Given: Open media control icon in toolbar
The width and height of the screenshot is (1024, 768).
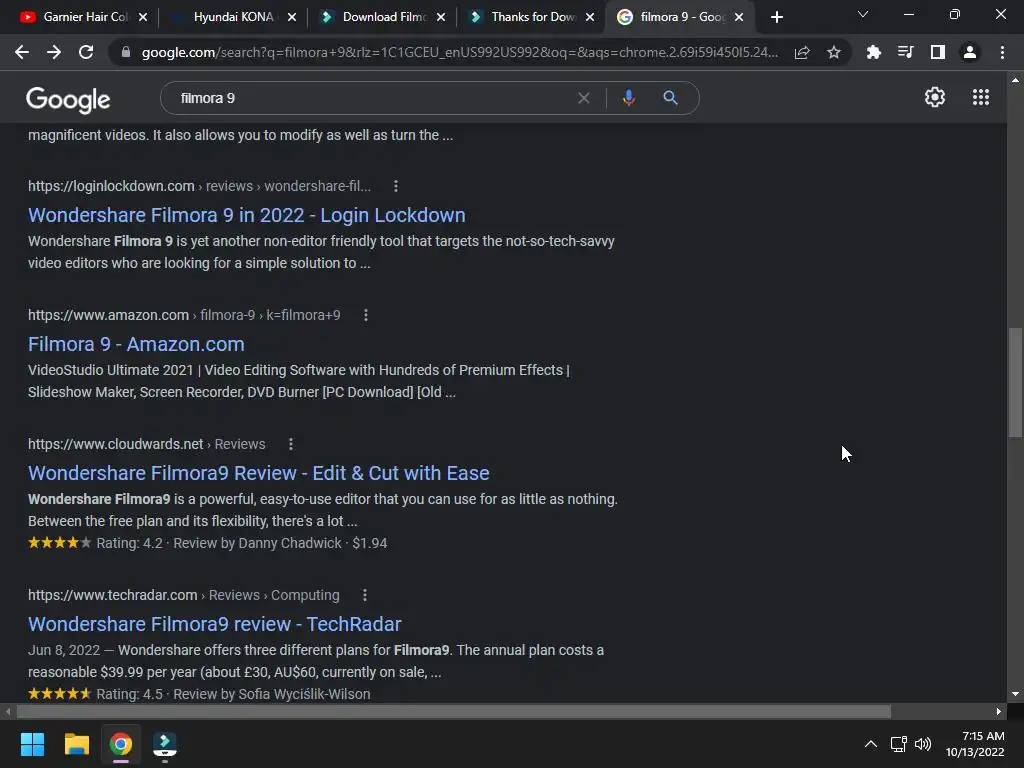Looking at the screenshot, I should pos(905,52).
